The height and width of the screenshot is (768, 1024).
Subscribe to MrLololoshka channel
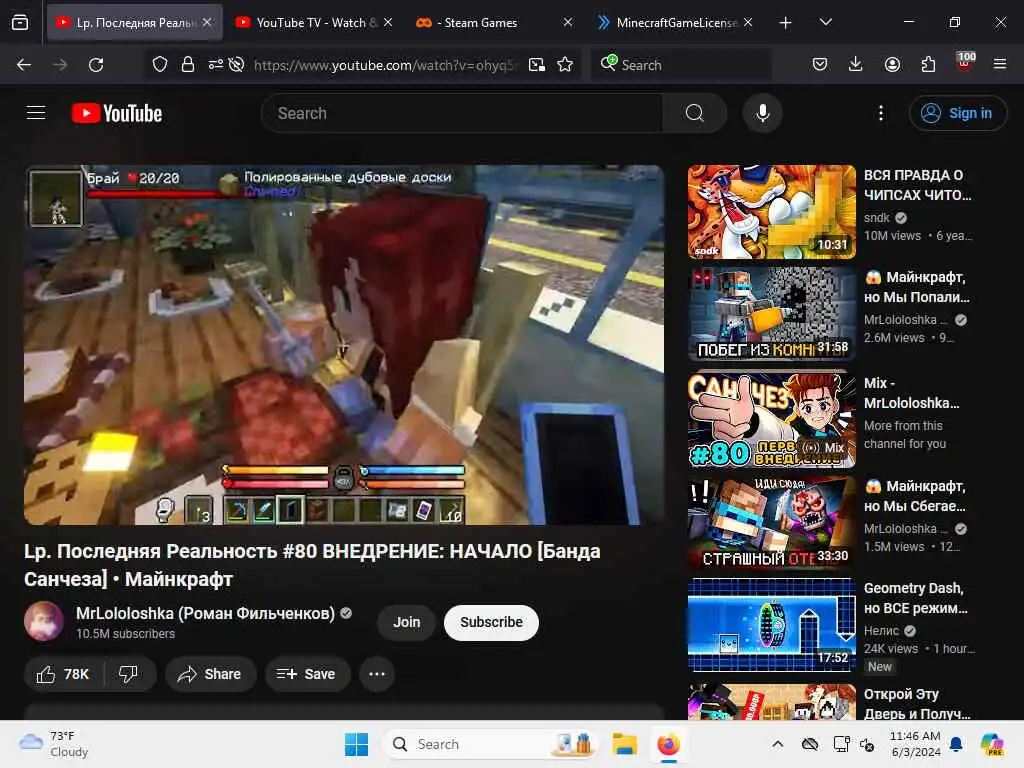pyautogui.click(x=491, y=622)
